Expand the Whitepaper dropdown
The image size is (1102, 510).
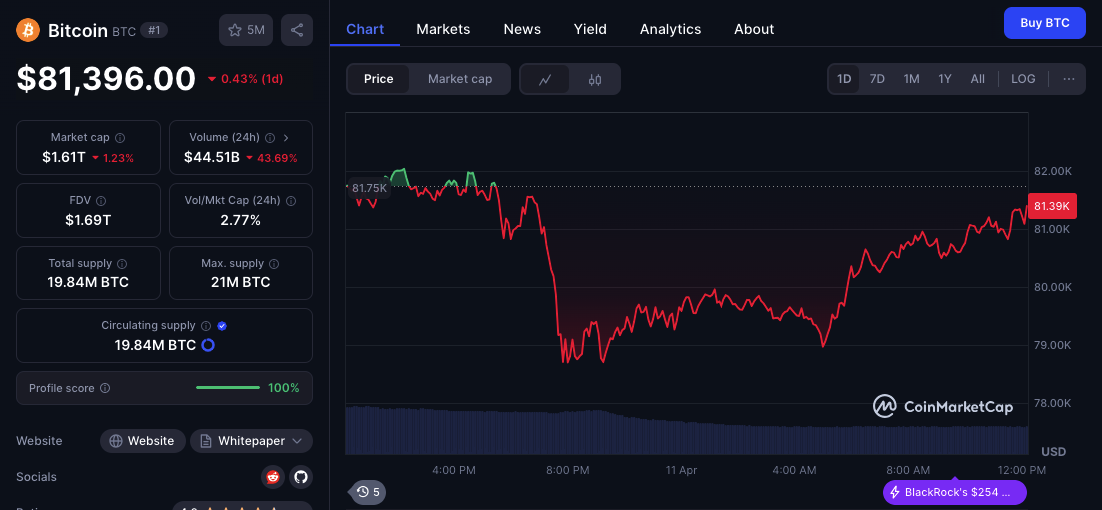[251, 441]
